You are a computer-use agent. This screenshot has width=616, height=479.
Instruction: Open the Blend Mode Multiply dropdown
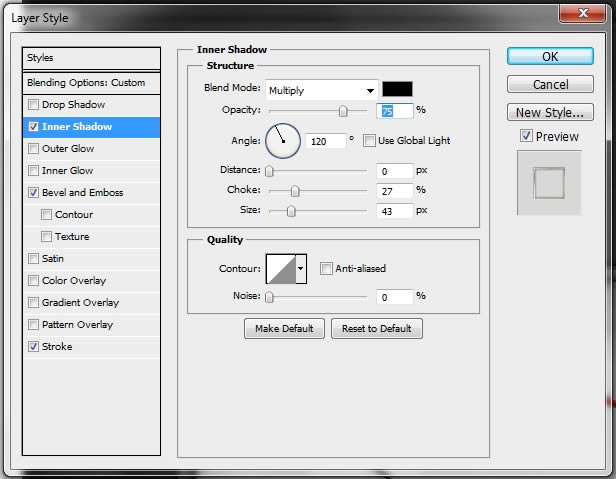322,90
